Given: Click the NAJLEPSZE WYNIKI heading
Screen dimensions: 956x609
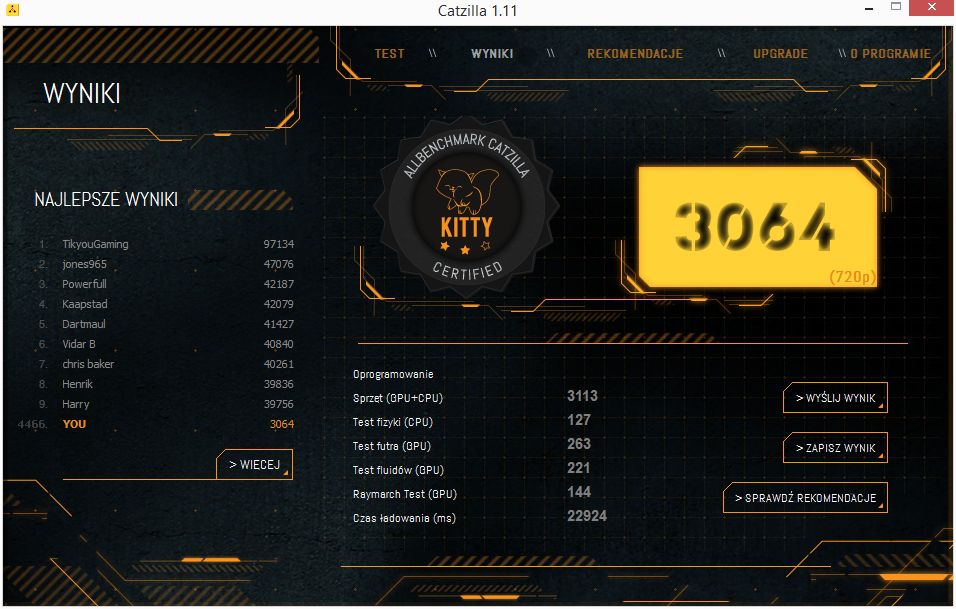Looking at the screenshot, I should (106, 199).
